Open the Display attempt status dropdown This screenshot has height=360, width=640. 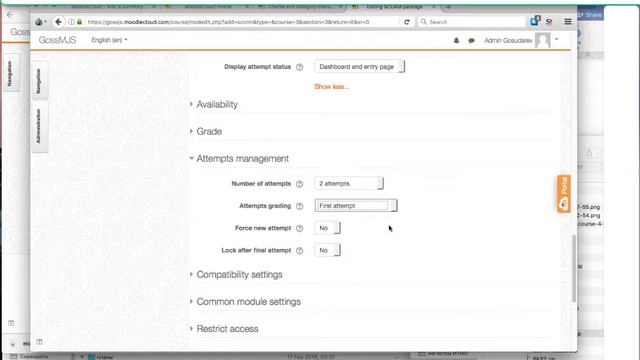(x=360, y=67)
